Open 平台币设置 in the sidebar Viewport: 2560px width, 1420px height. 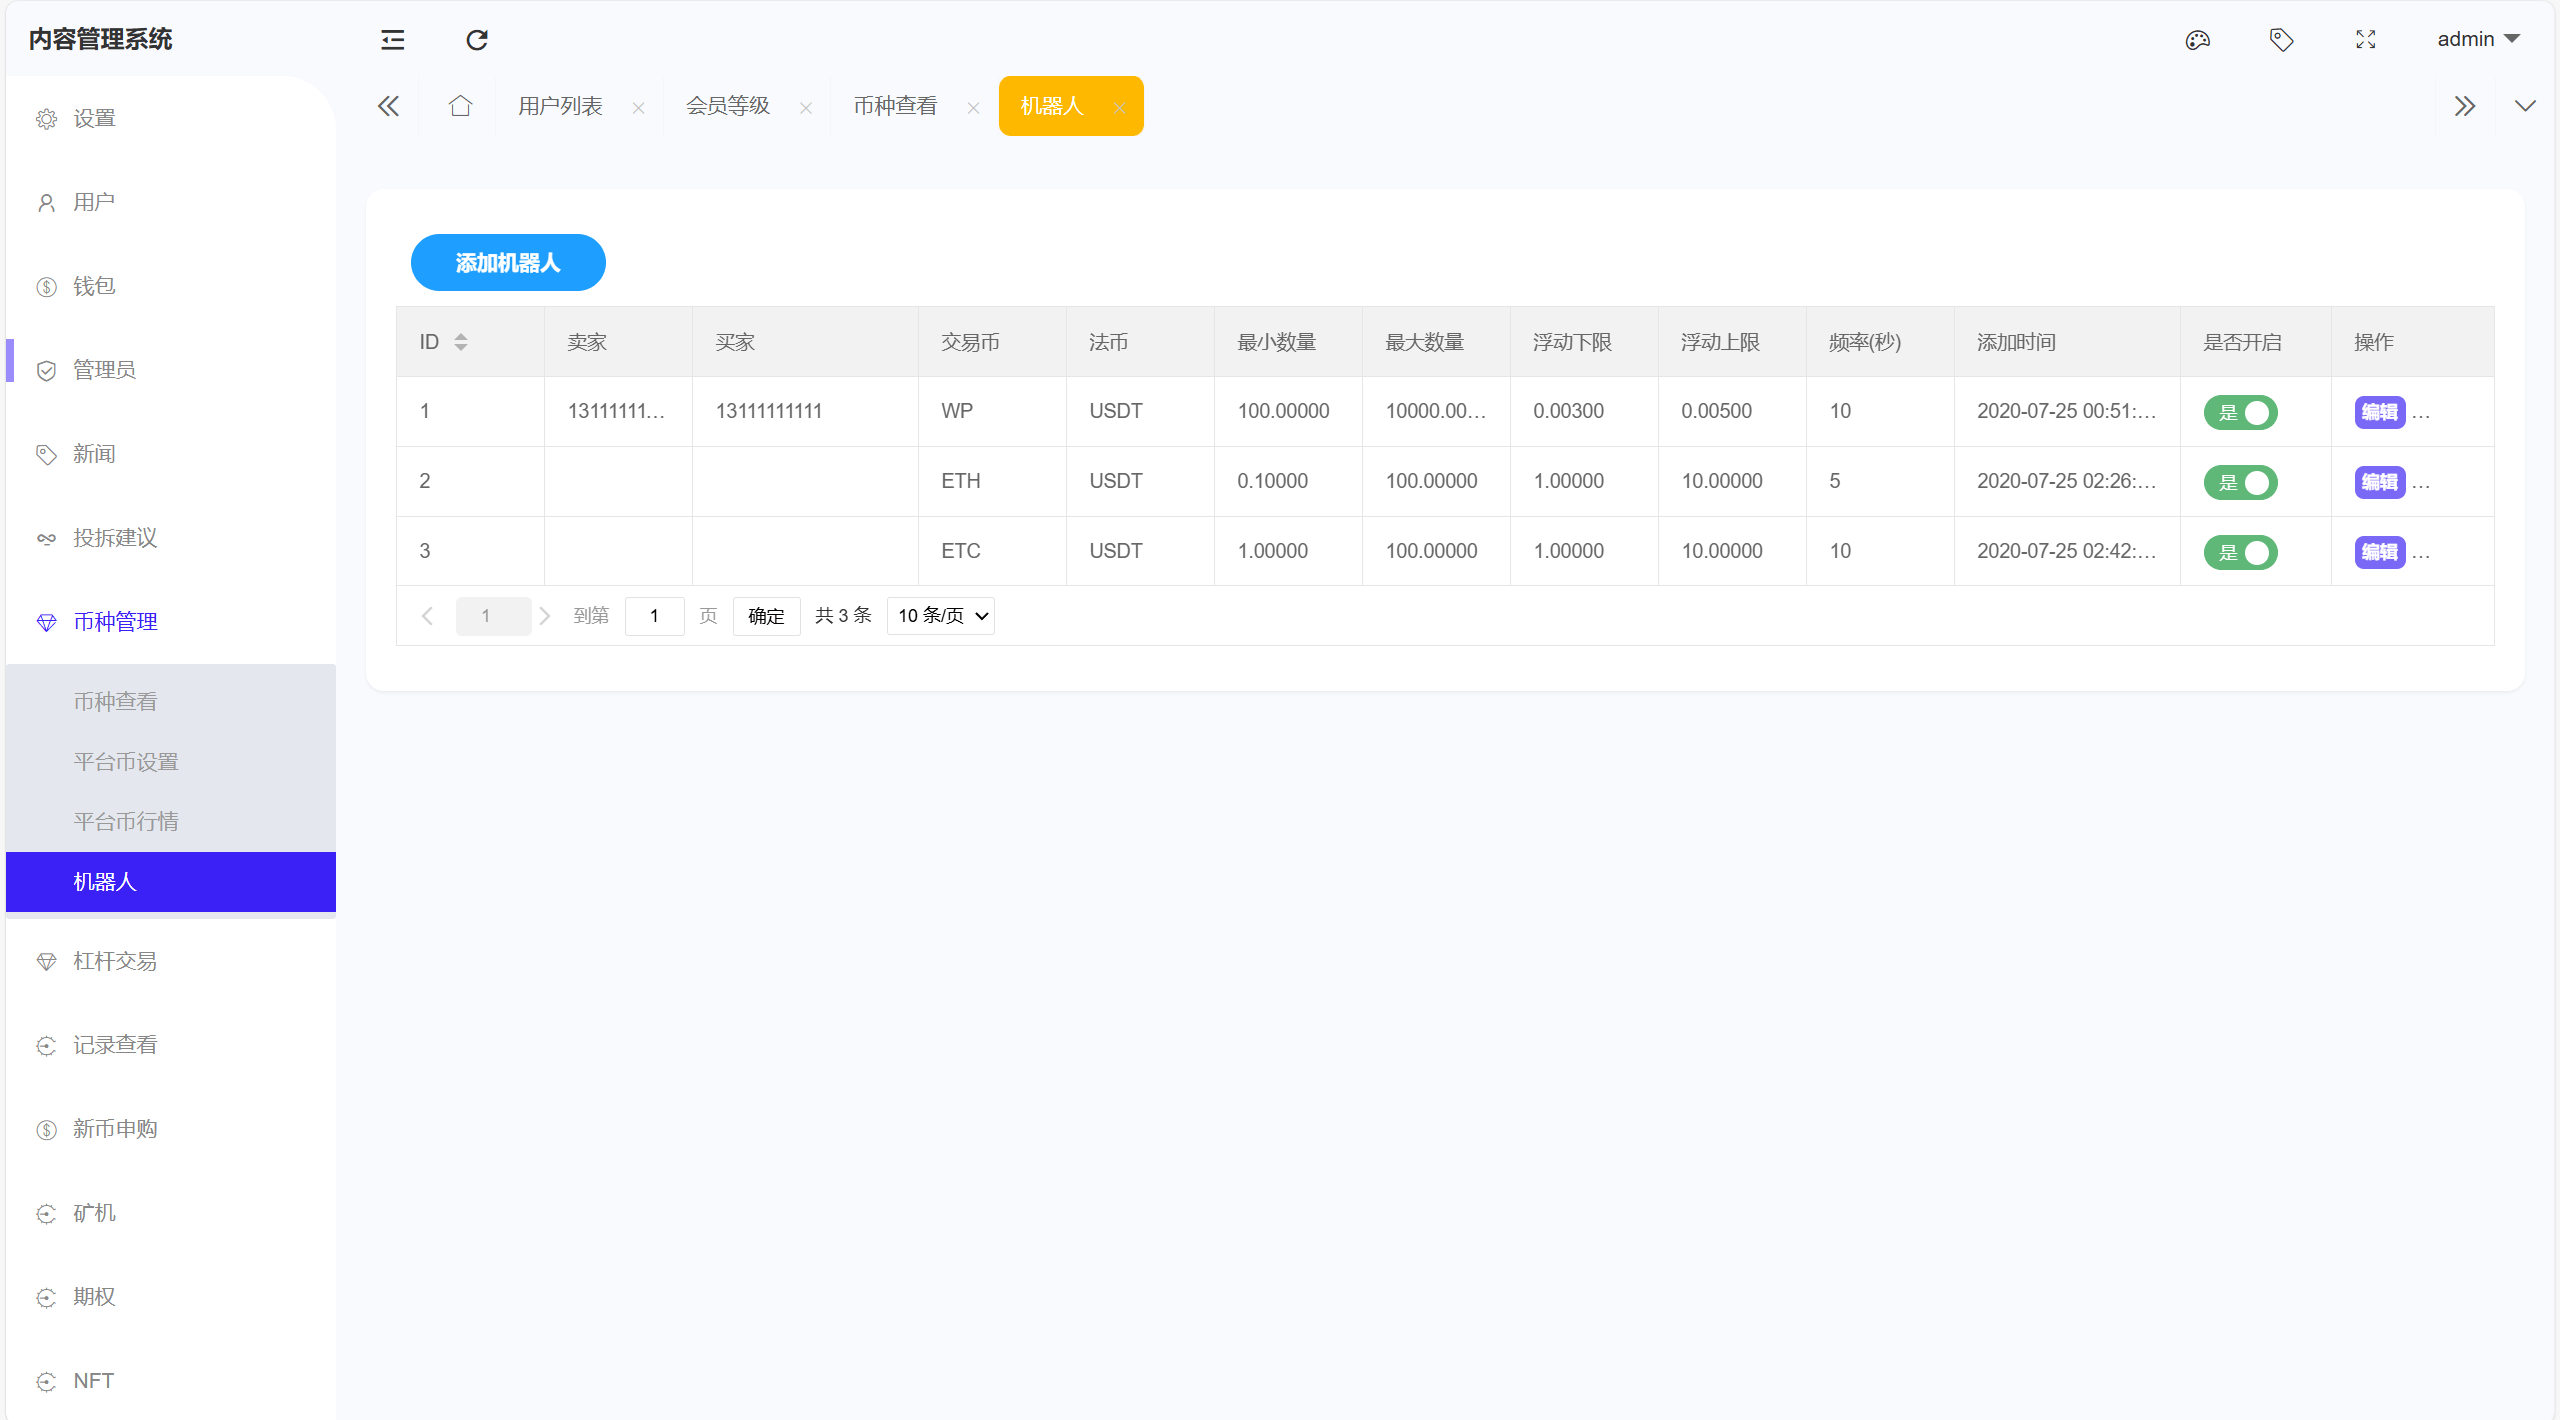coord(126,762)
